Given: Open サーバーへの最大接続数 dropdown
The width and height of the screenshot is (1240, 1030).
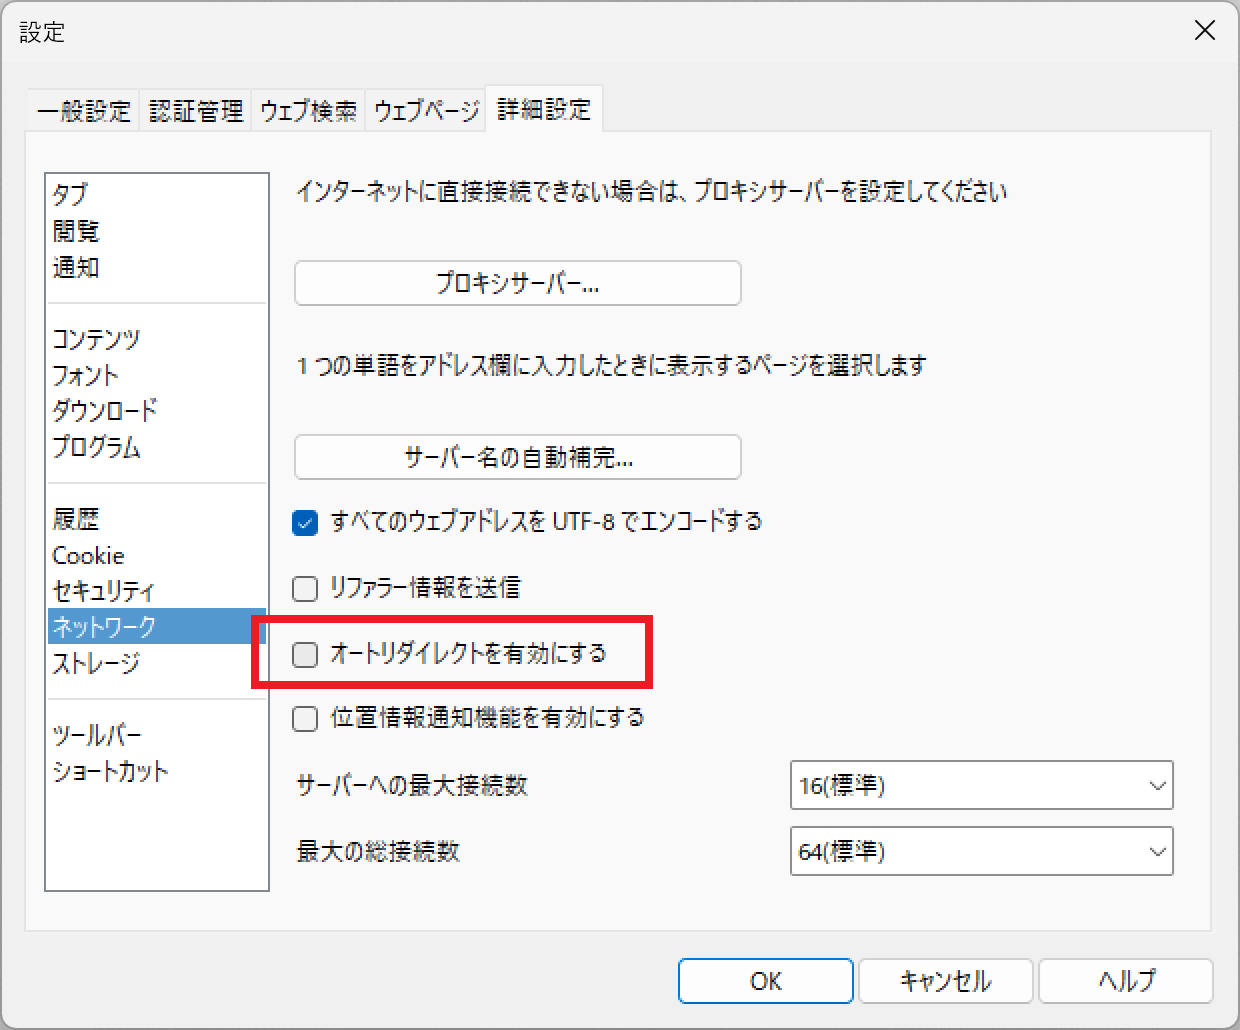Looking at the screenshot, I should click(980, 785).
